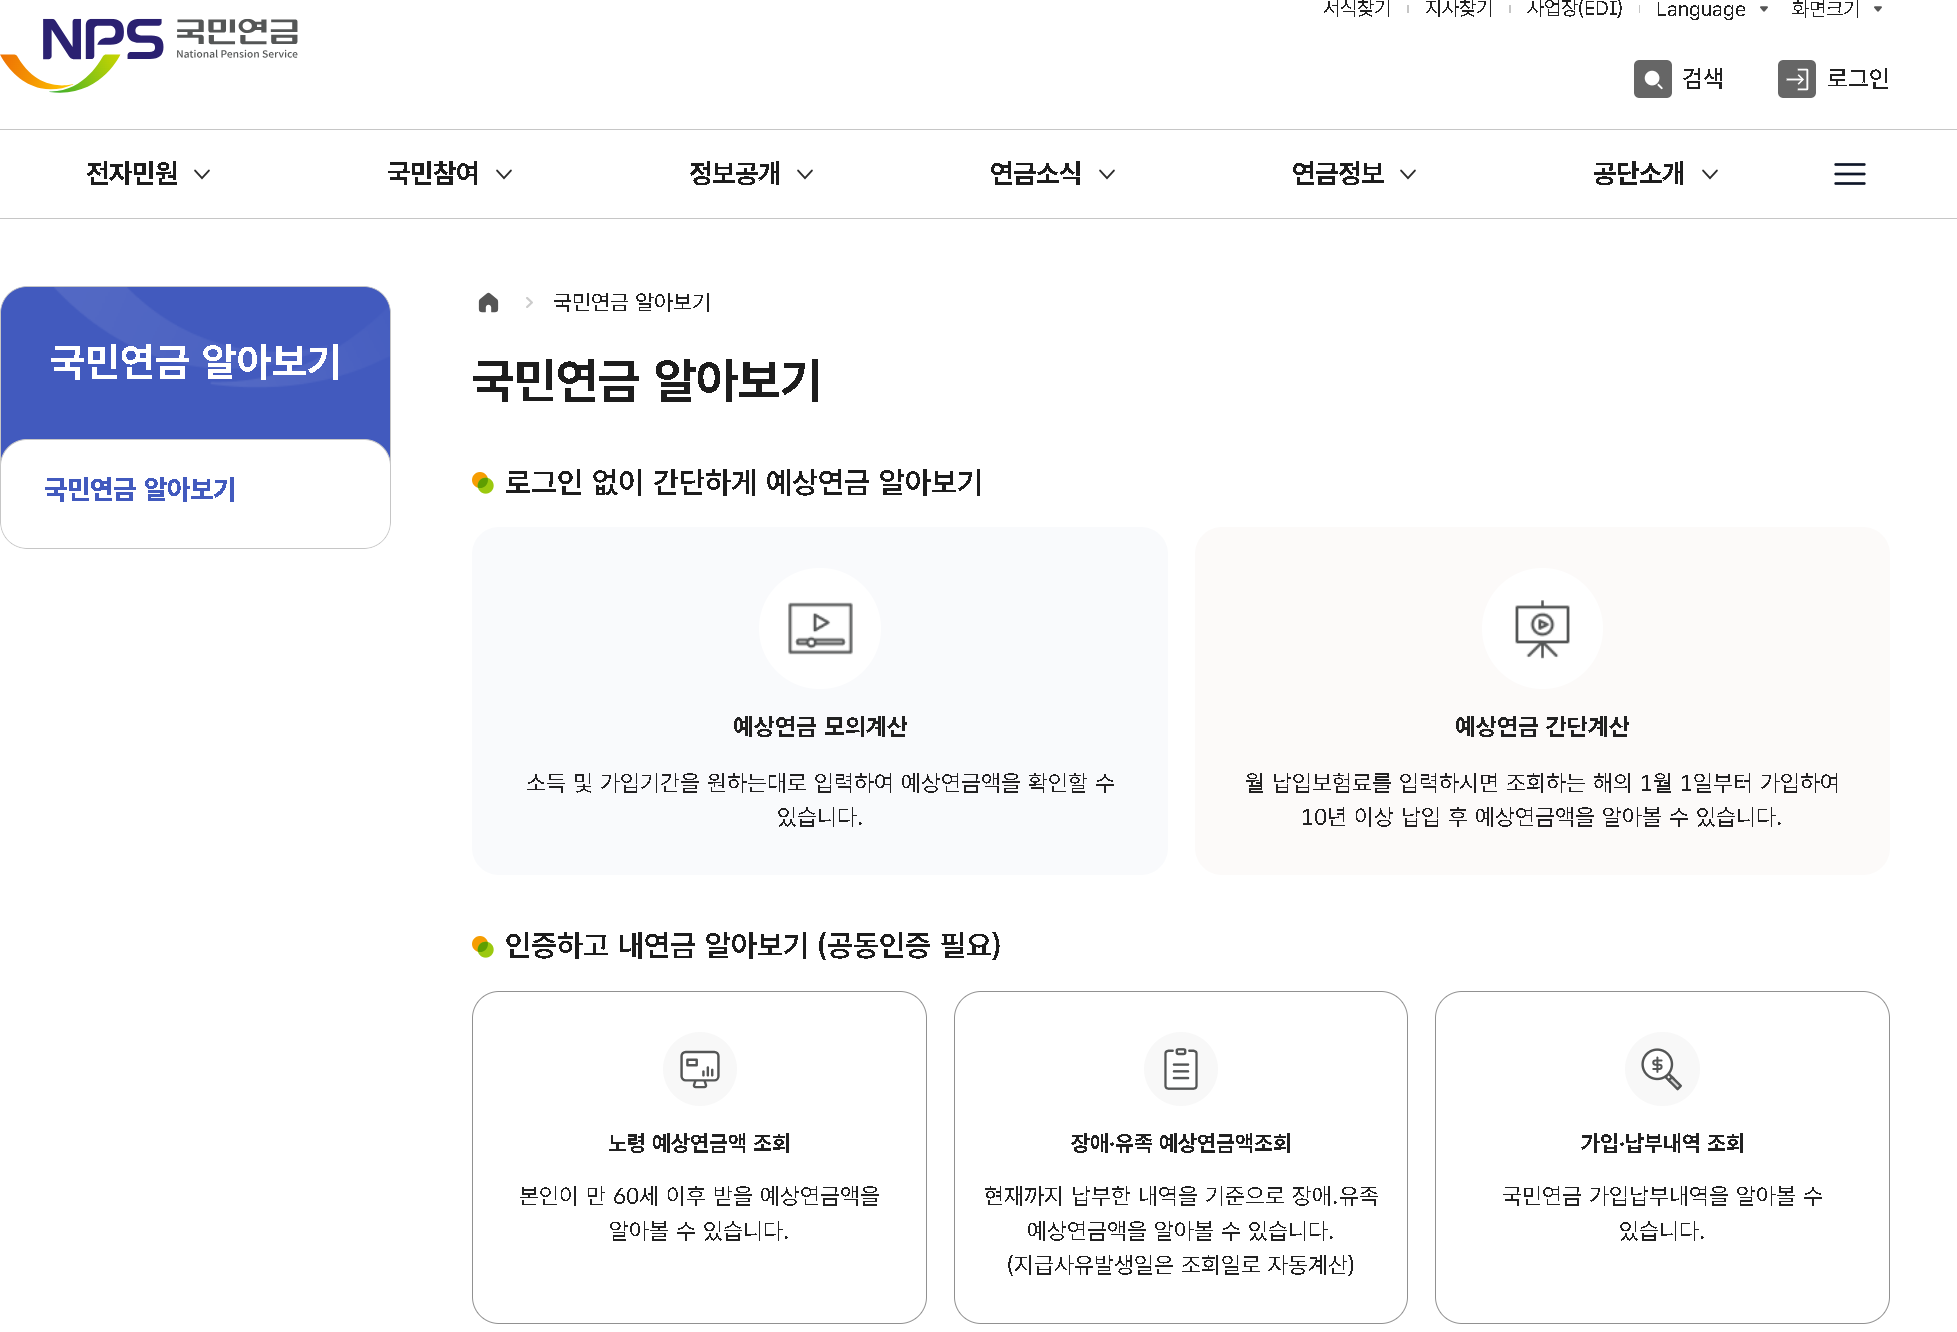Open the 연금정보 navigation menu

click(x=1353, y=174)
